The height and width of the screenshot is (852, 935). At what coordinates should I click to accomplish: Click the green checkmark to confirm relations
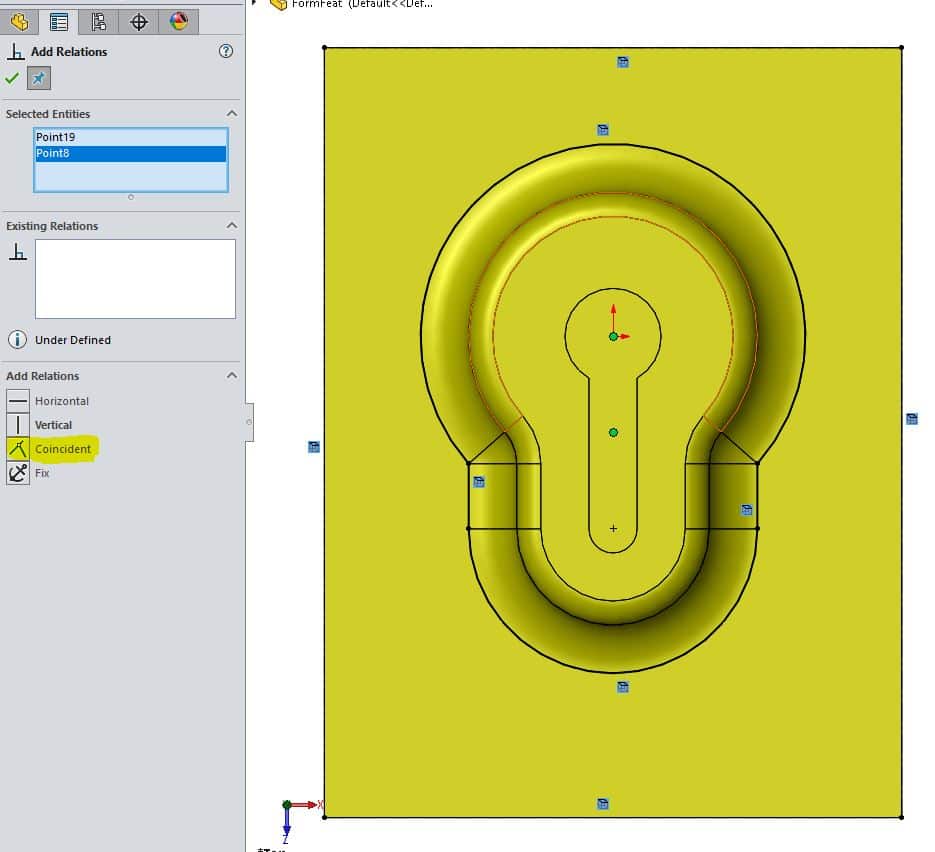click(13, 78)
